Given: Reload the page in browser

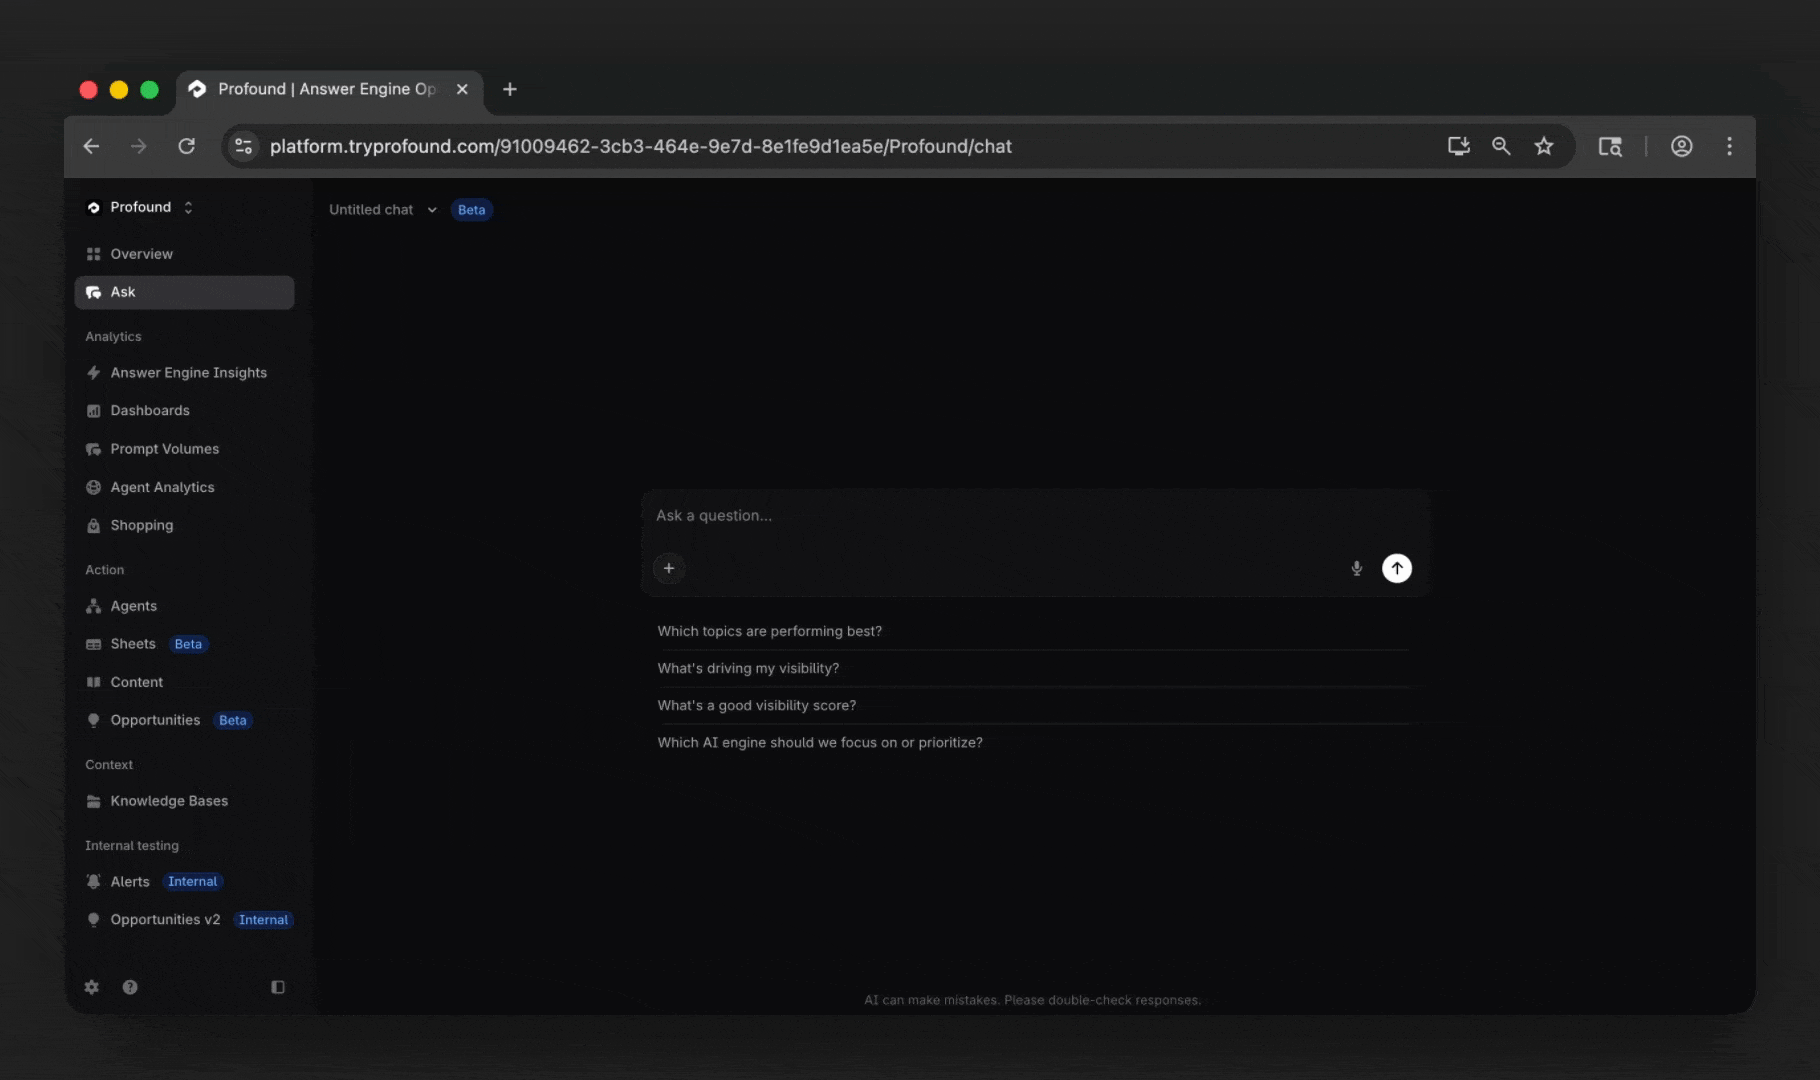Looking at the screenshot, I should 186,146.
